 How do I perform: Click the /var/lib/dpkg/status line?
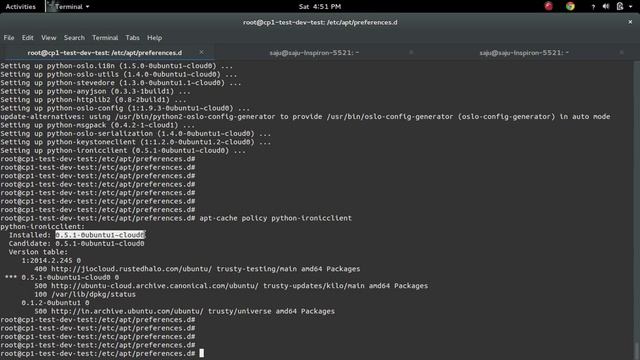click(x=85, y=294)
